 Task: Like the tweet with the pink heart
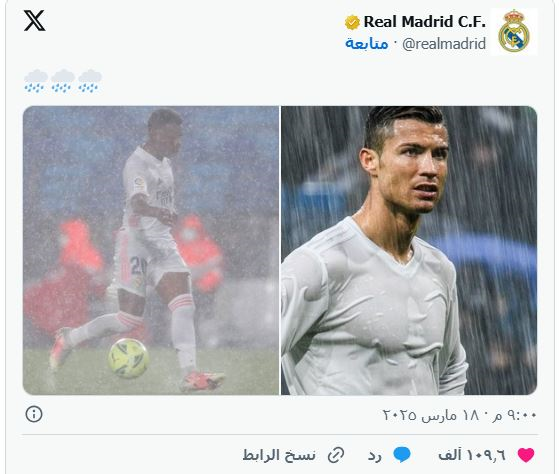point(526,455)
